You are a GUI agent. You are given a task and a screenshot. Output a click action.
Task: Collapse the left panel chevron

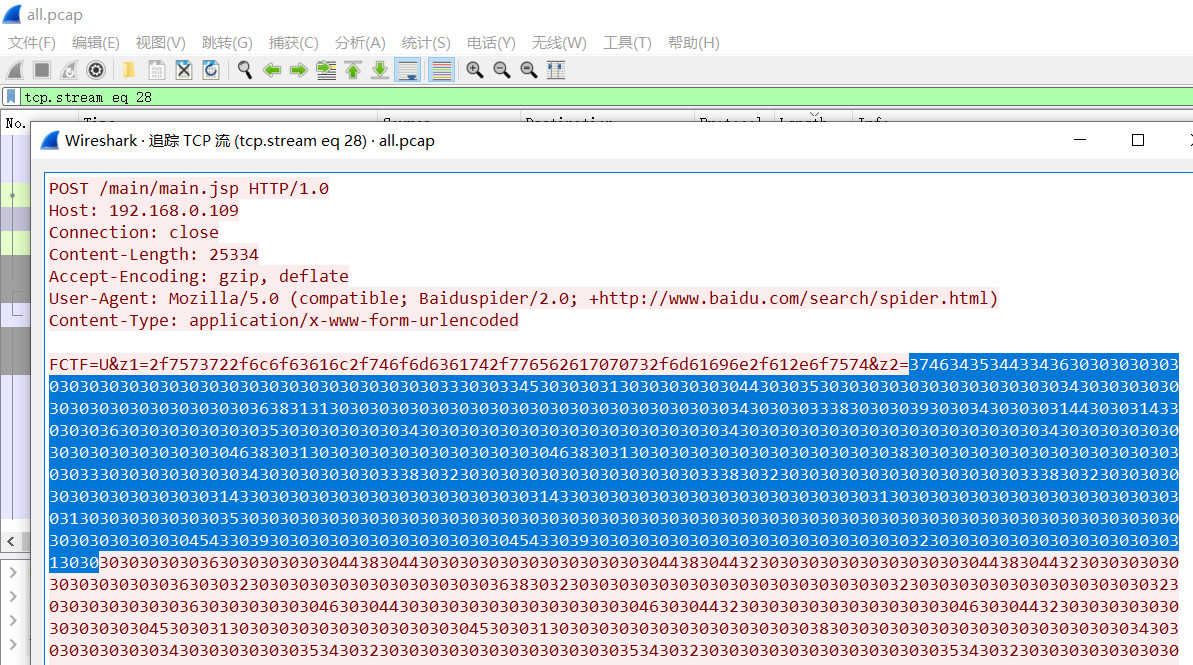12,540
